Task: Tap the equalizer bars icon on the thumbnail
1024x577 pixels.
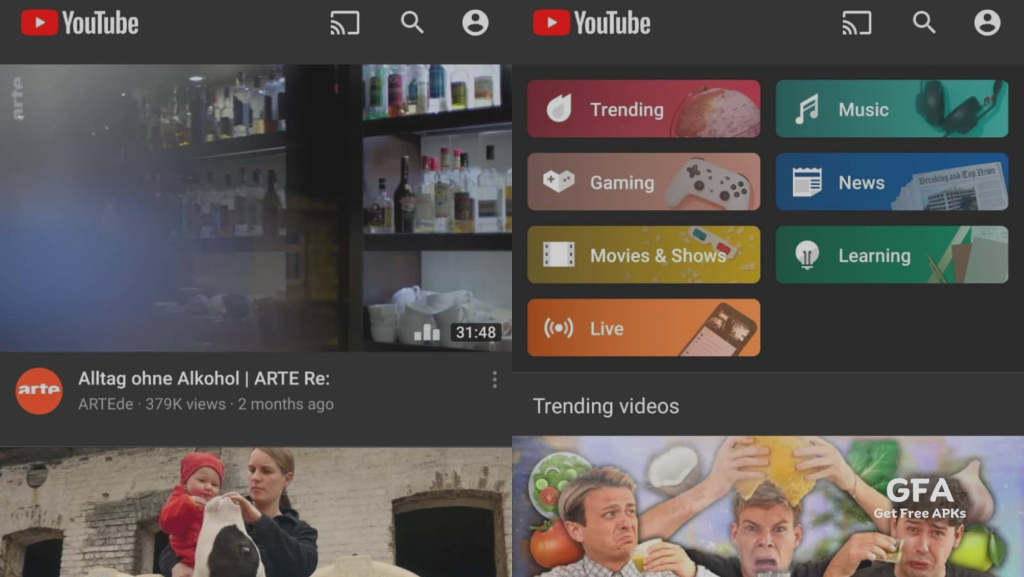Action: coord(427,332)
